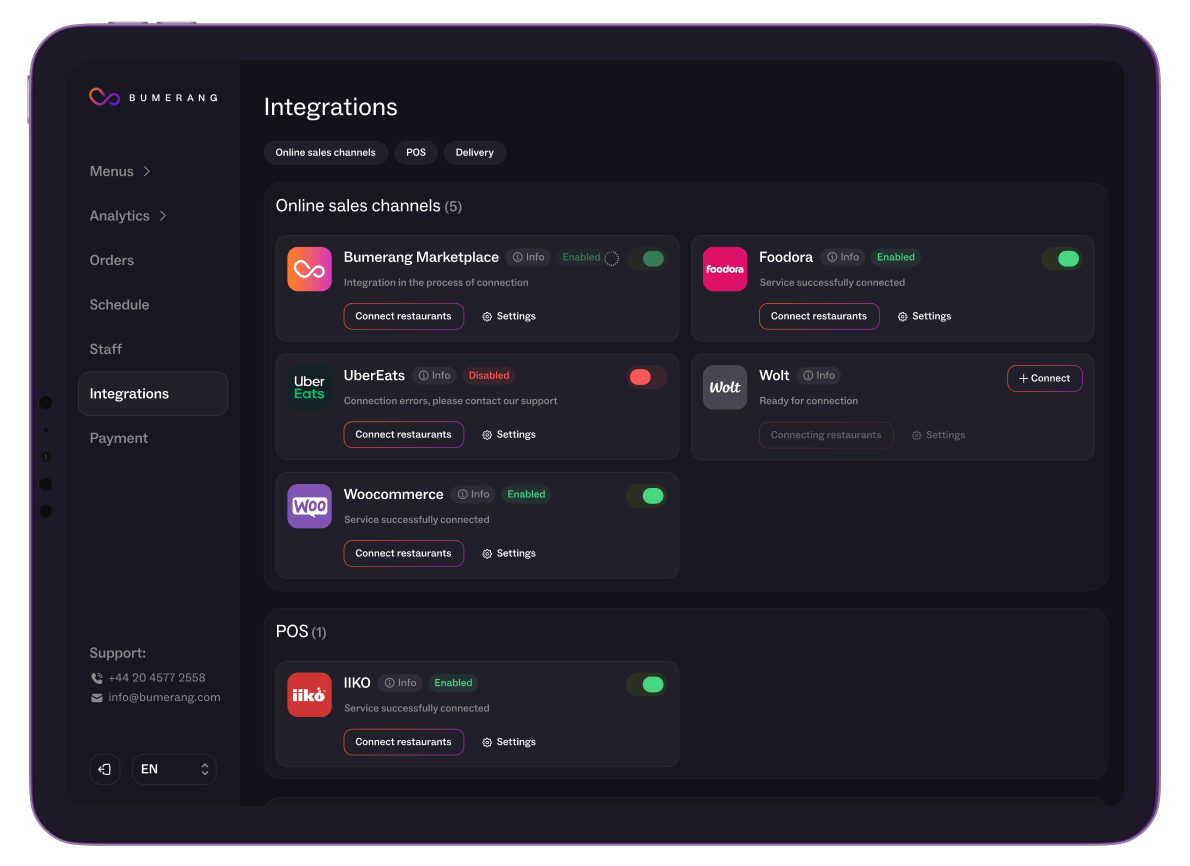This screenshot has height=866, width=1190.
Task: Select the Online sales channels filter tab
Action: pos(326,153)
